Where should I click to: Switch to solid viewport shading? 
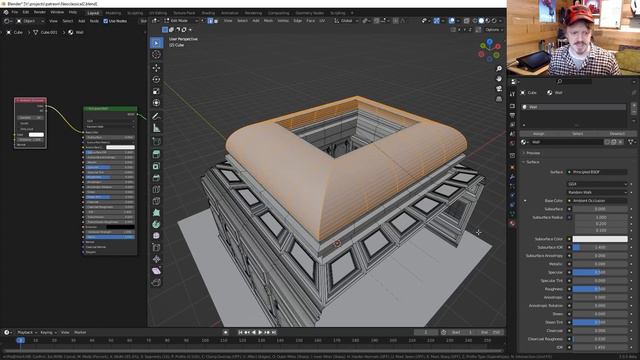click(x=481, y=21)
